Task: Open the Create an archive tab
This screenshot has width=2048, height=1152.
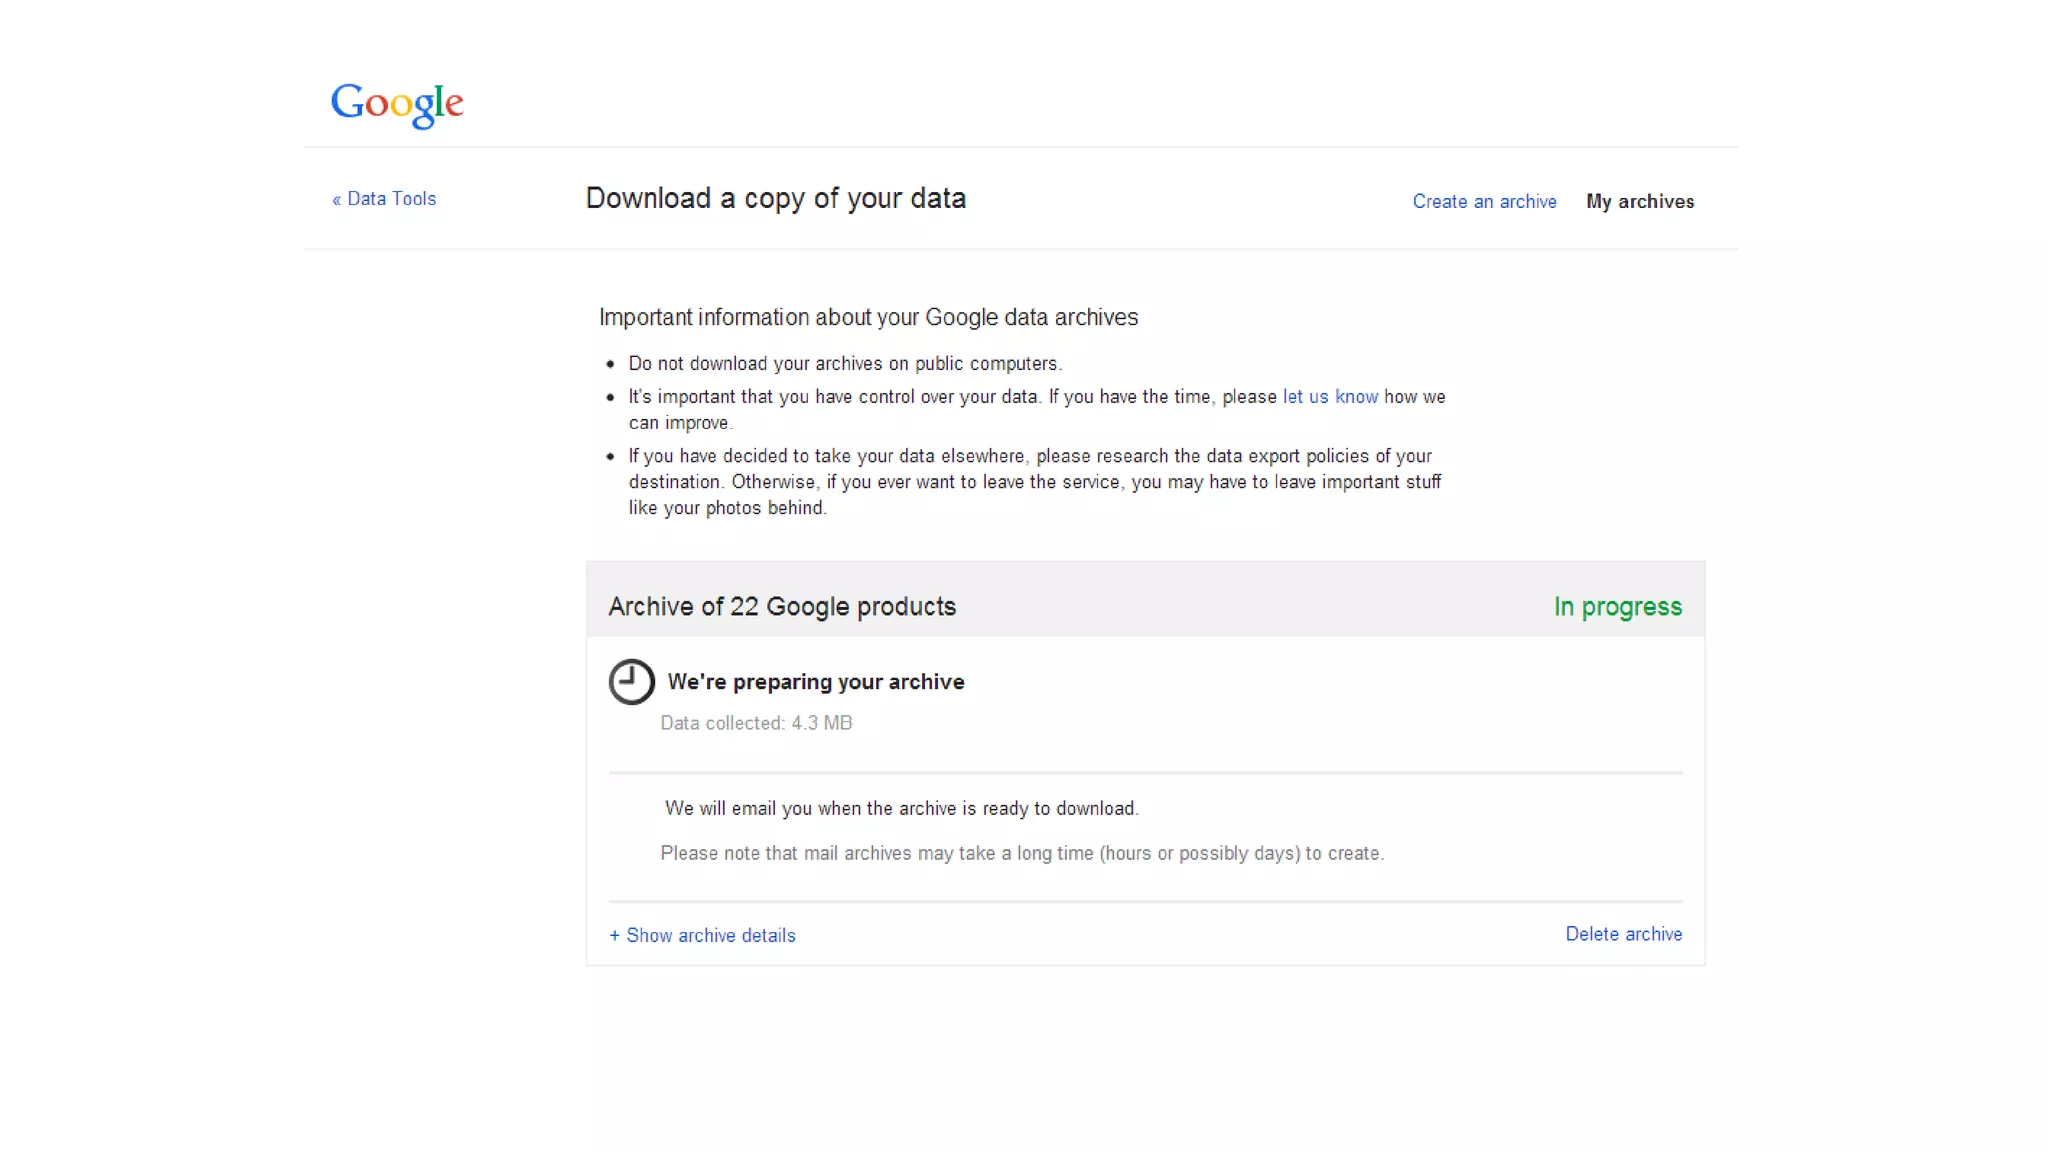Action: (1484, 202)
